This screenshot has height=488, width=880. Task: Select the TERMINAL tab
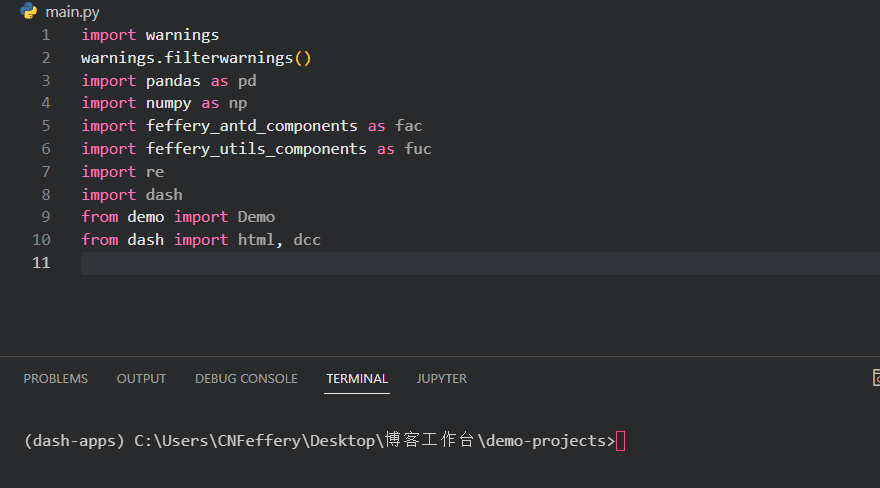pos(357,379)
